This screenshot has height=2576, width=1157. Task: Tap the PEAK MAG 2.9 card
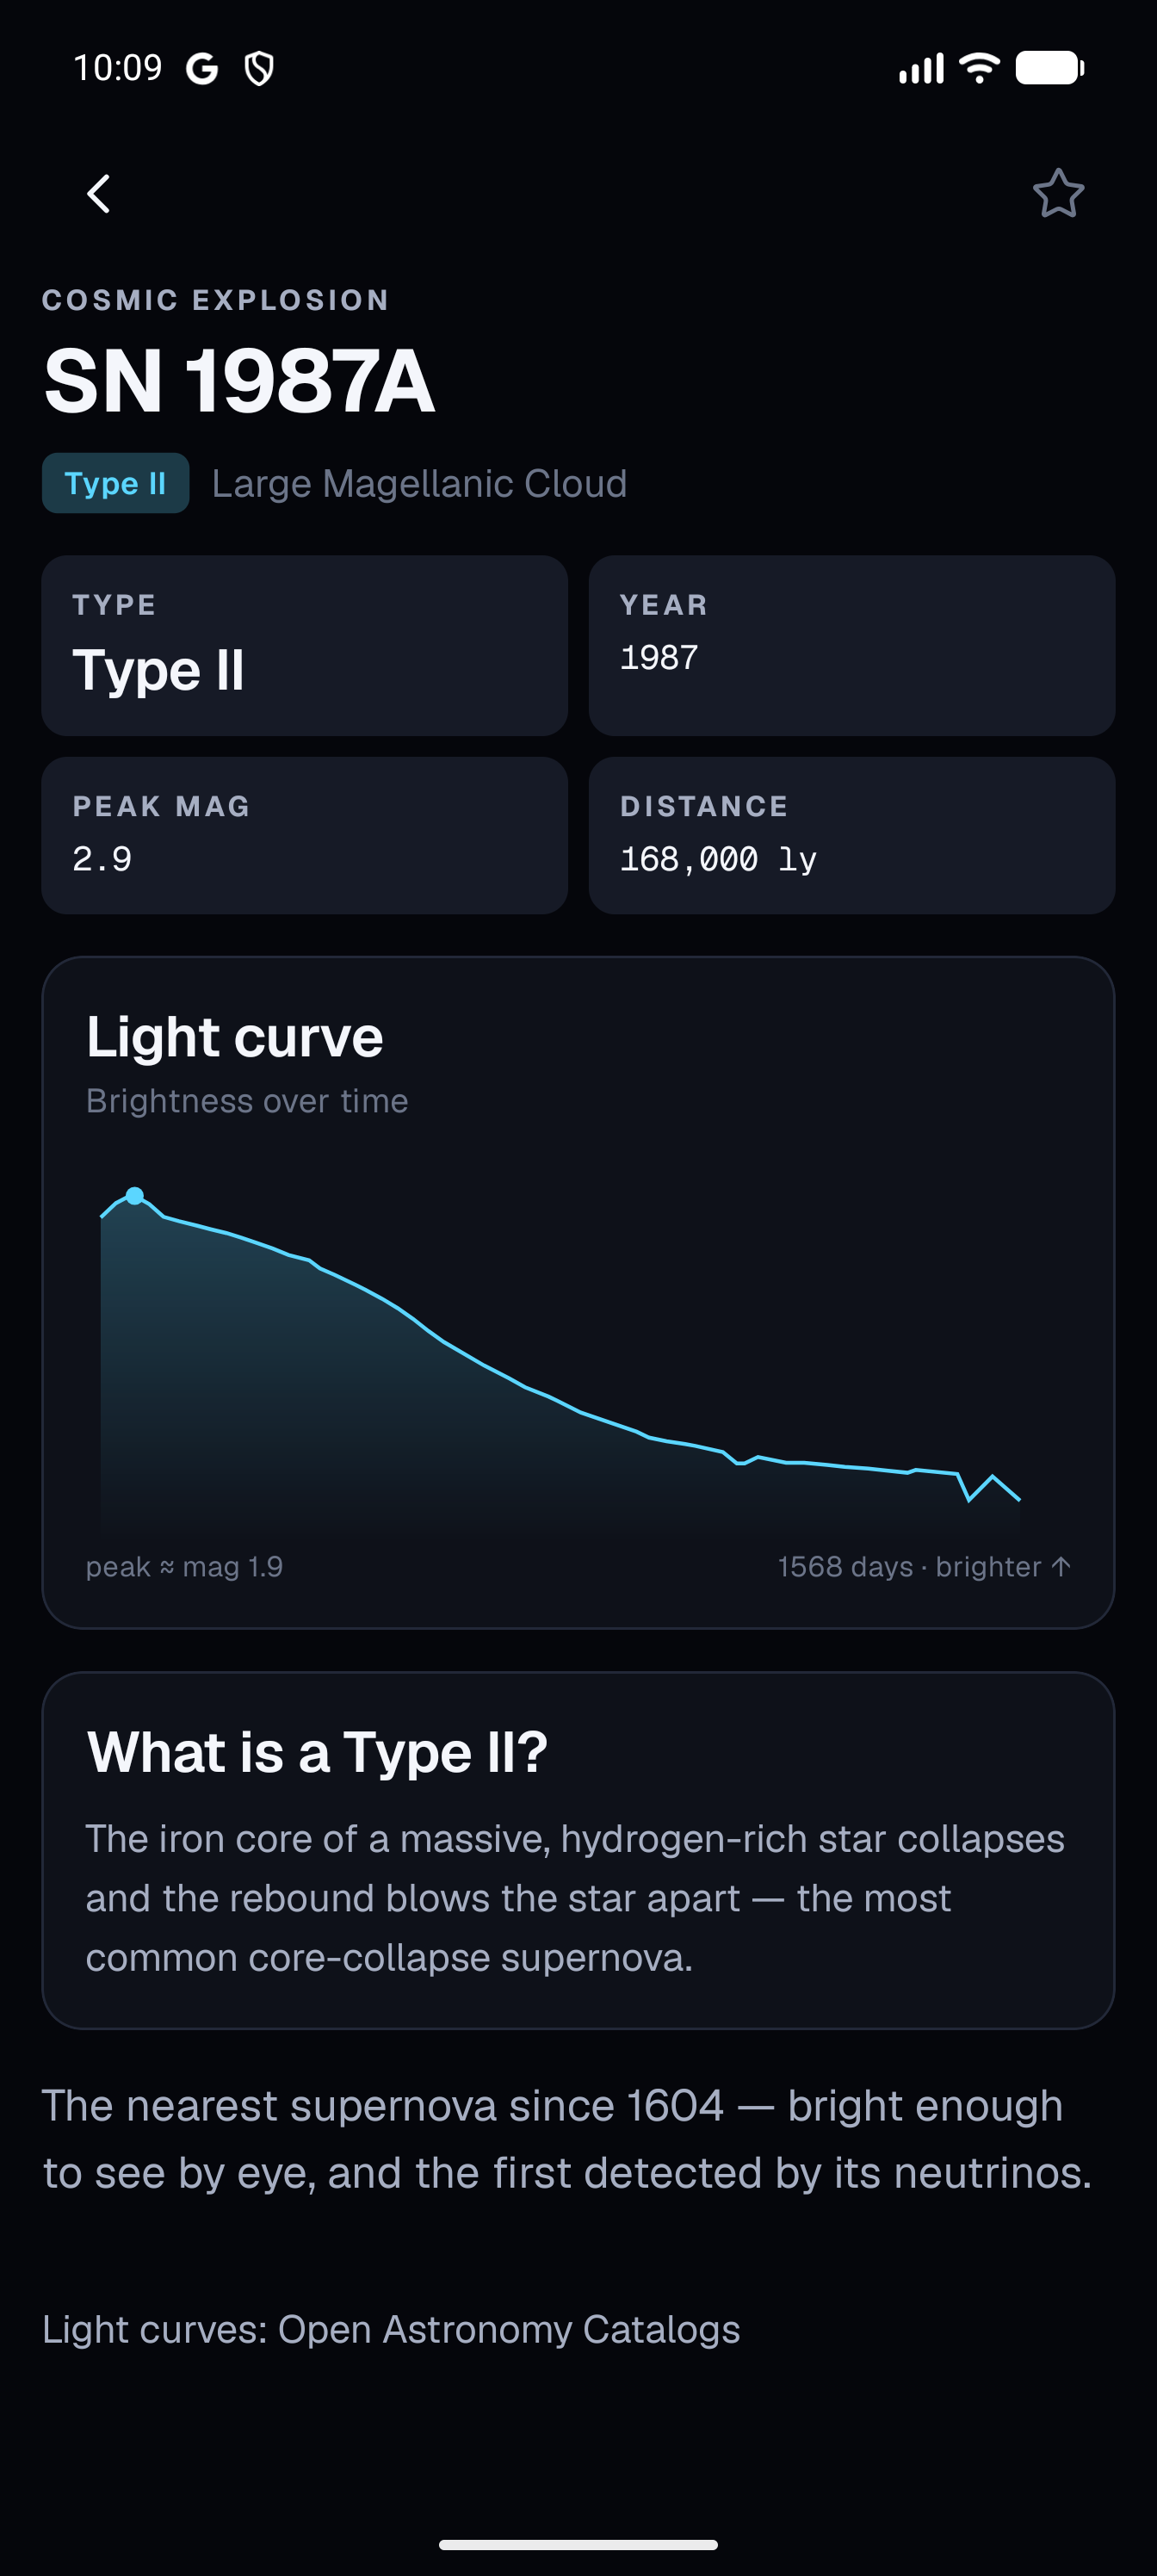click(304, 835)
